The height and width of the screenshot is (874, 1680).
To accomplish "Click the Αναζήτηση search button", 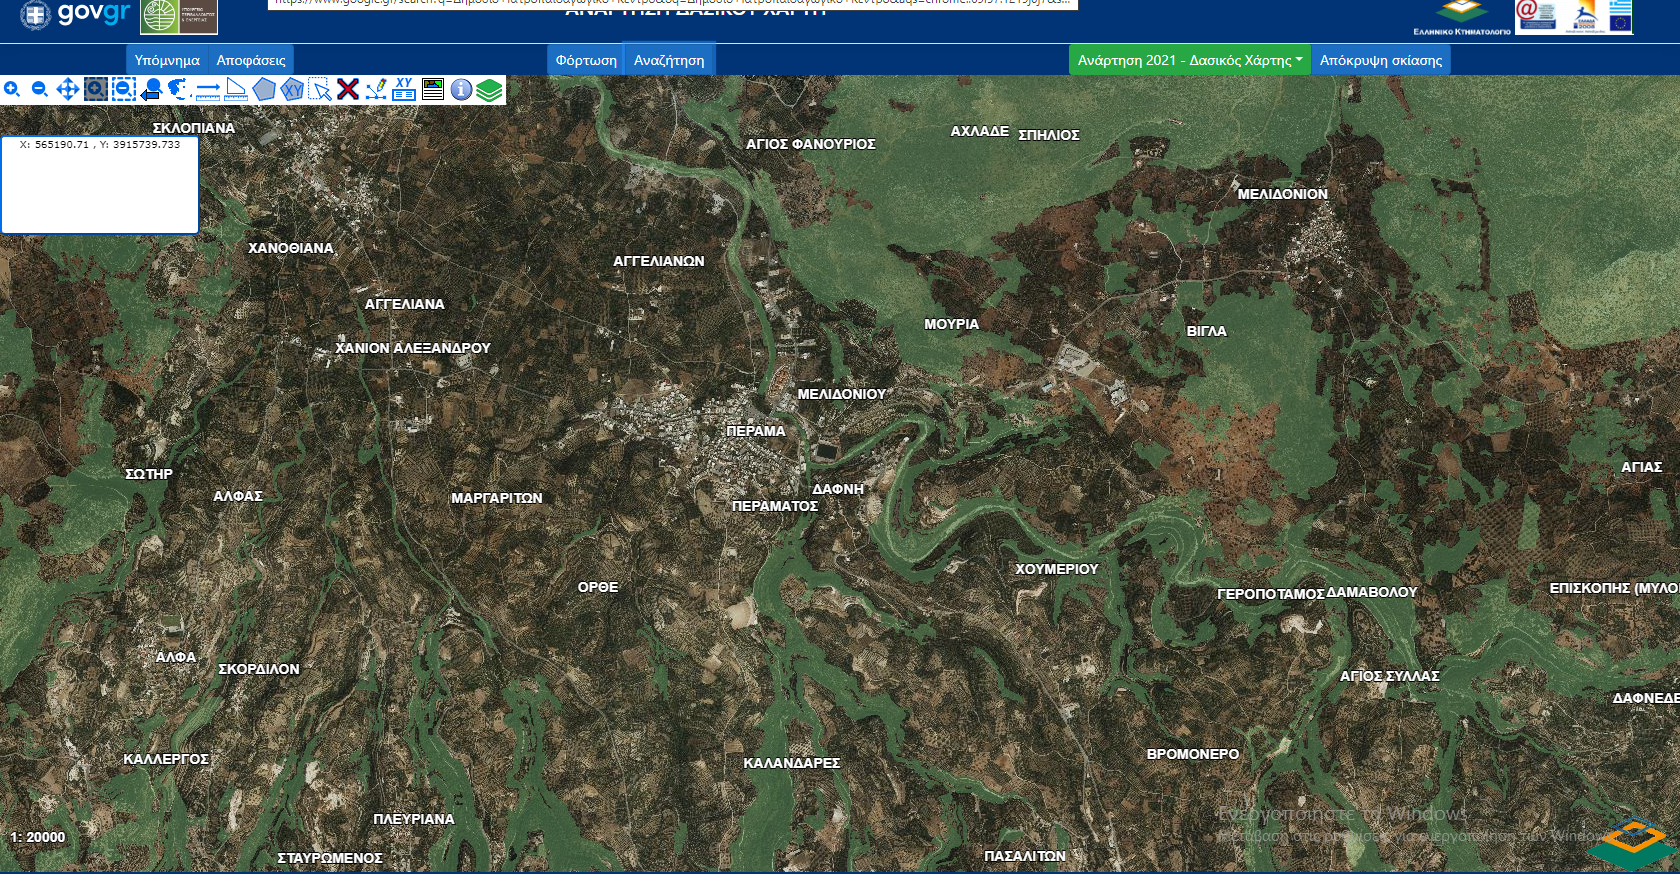I will (x=669, y=60).
